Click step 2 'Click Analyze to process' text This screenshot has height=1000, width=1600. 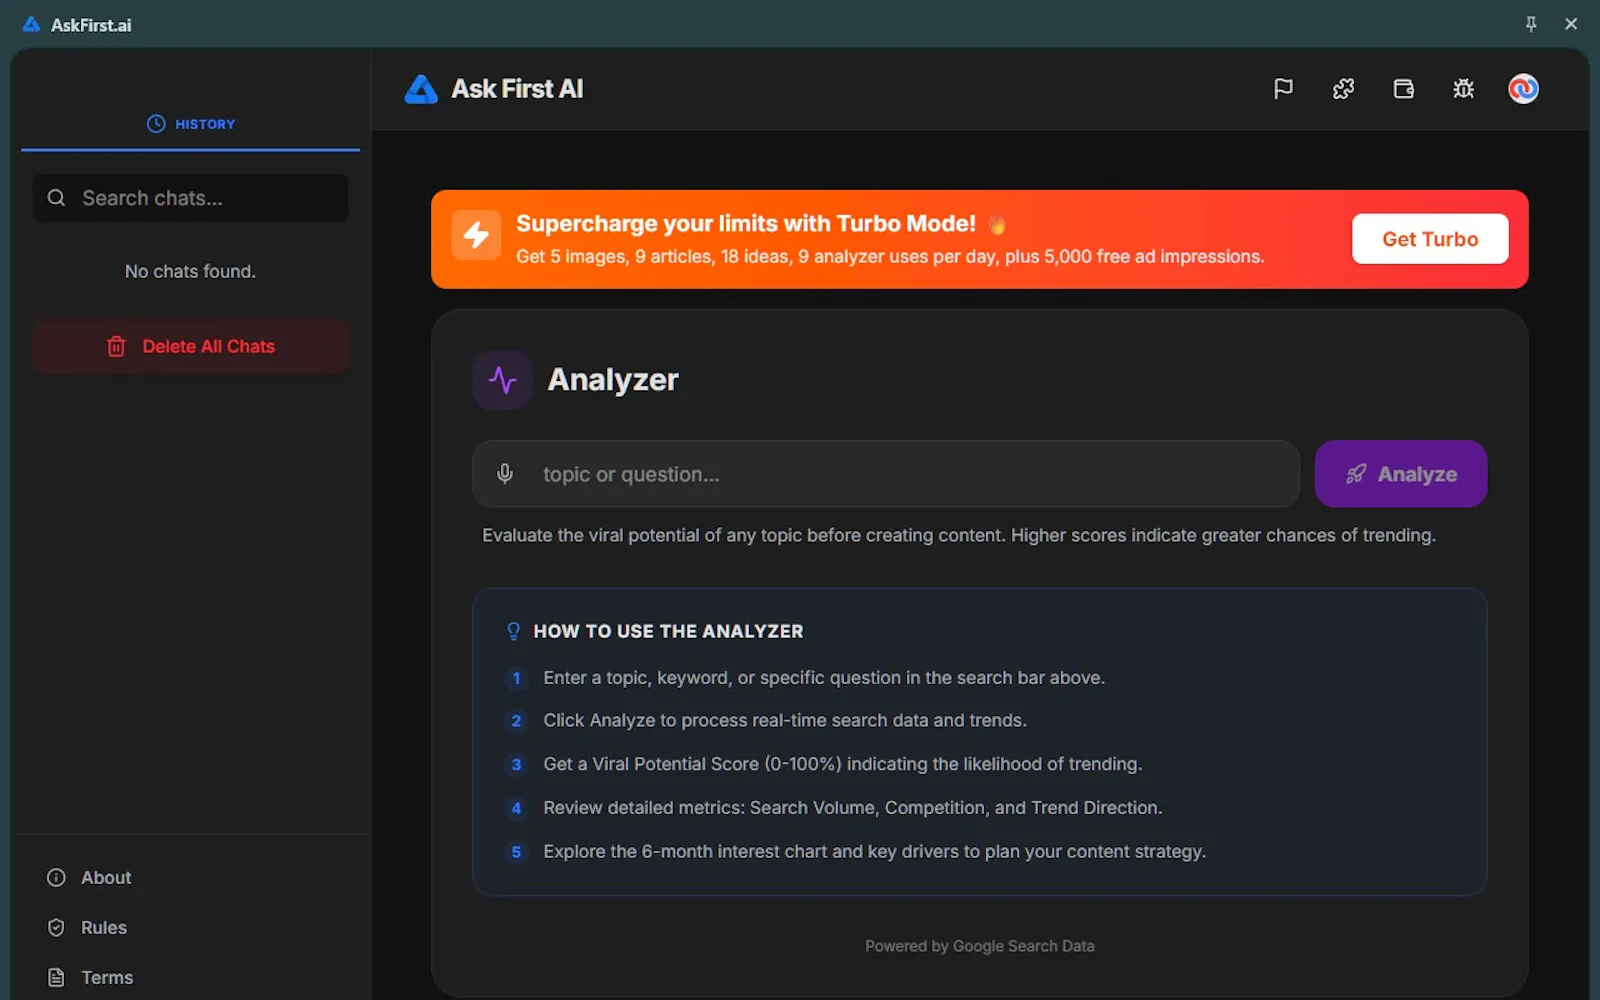tap(785, 721)
